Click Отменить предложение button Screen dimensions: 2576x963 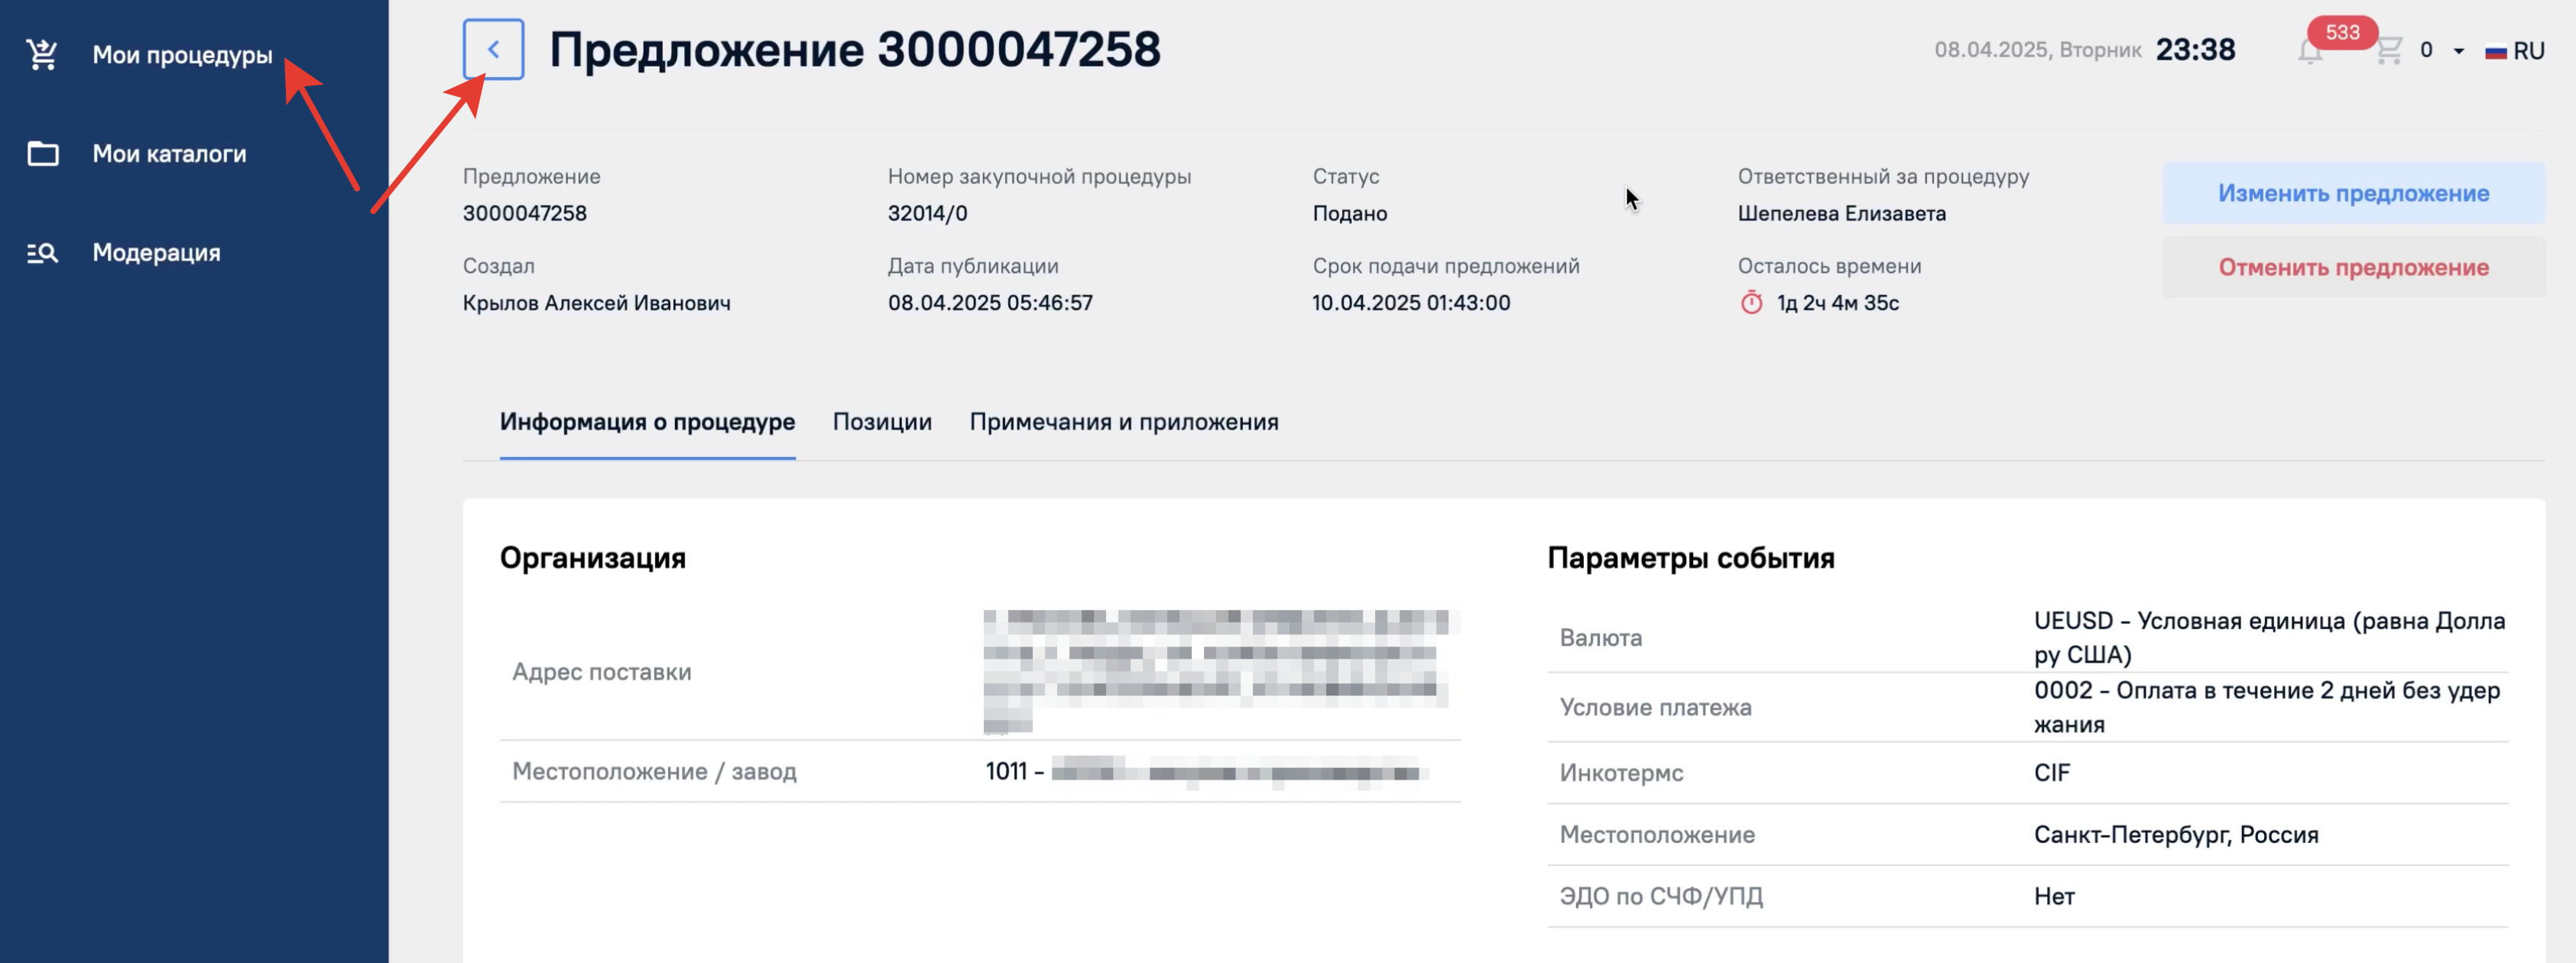pos(2353,267)
